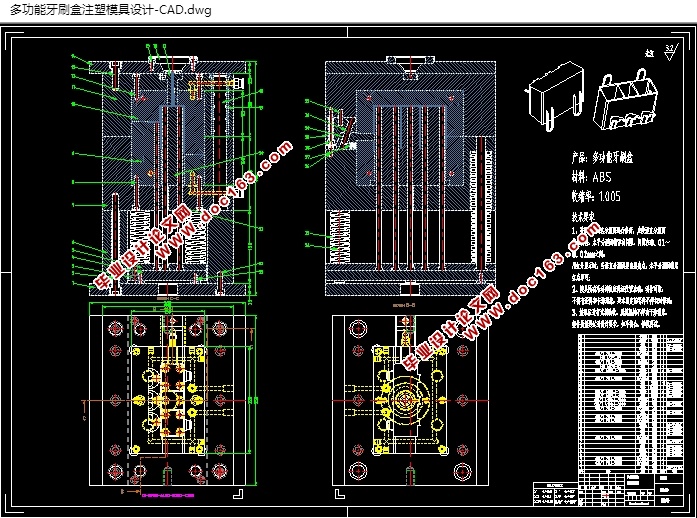Select the concentric circles in the right plan view

click(x=406, y=398)
